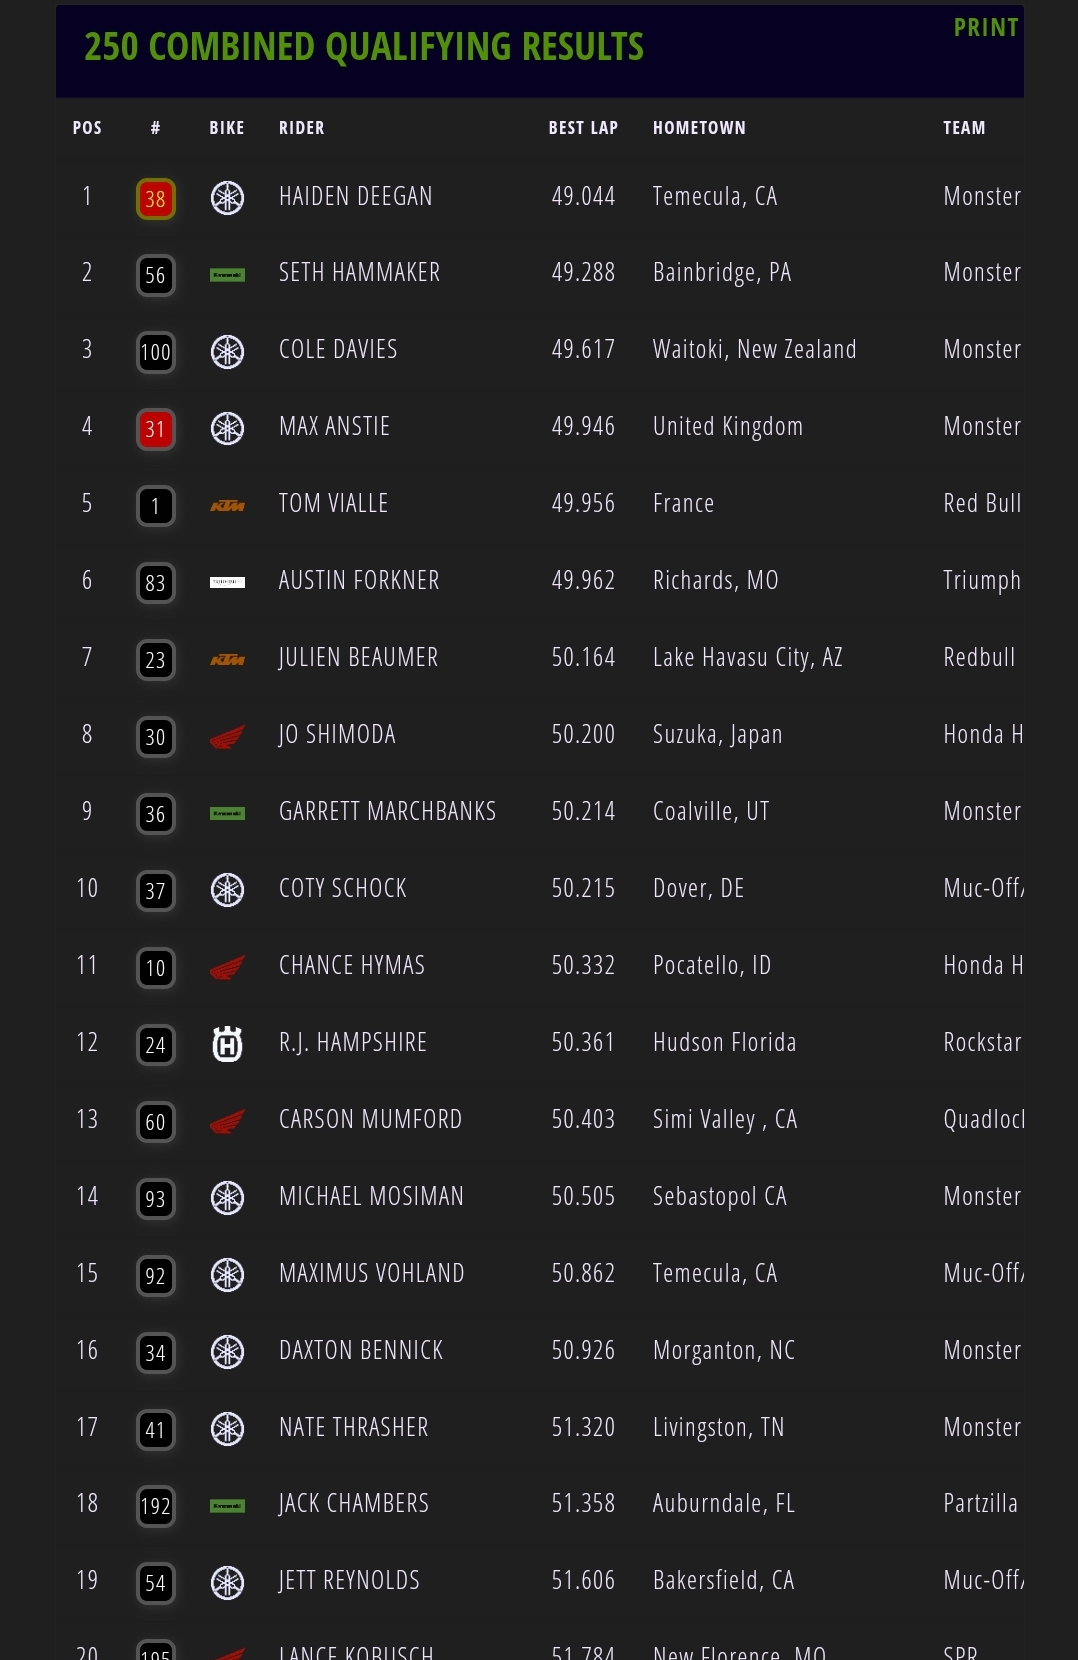Click the HOMETOWN column header
The width and height of the screenshot is (1078, 1660).
pos(699,128)
